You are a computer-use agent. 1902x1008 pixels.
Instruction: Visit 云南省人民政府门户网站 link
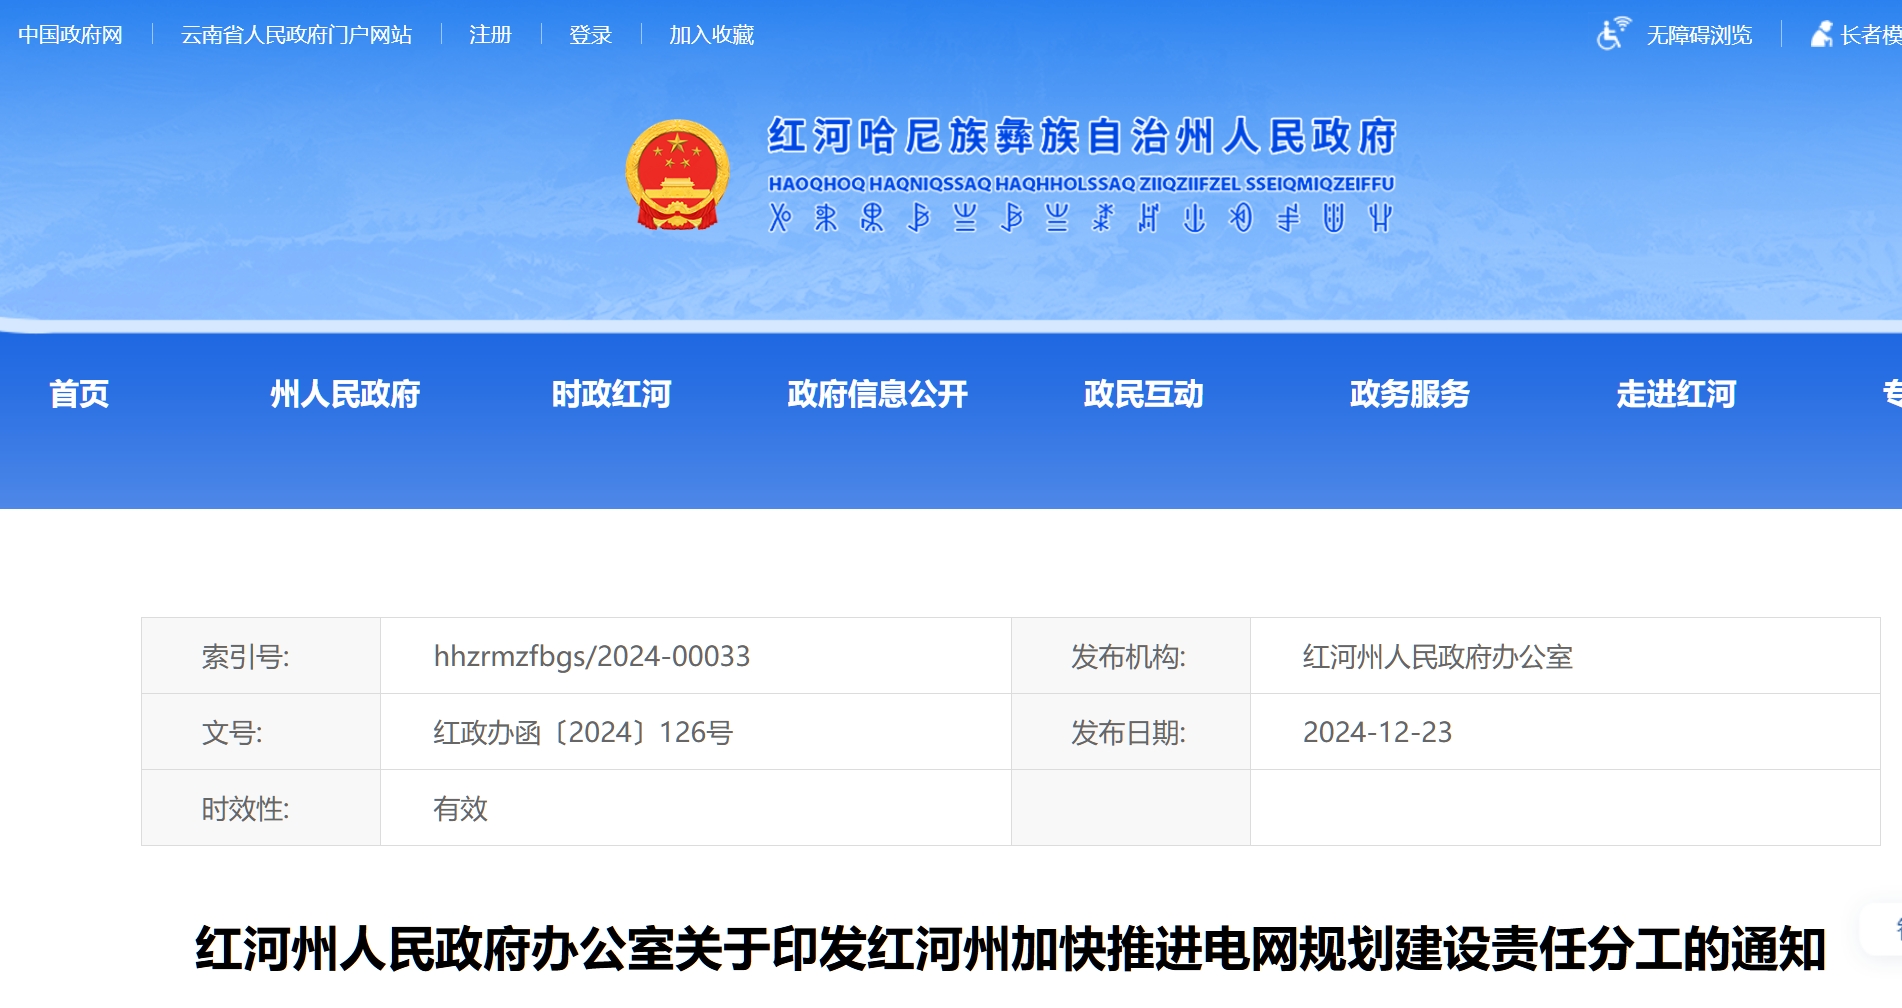pyautogui.click(x=296, y=35)
